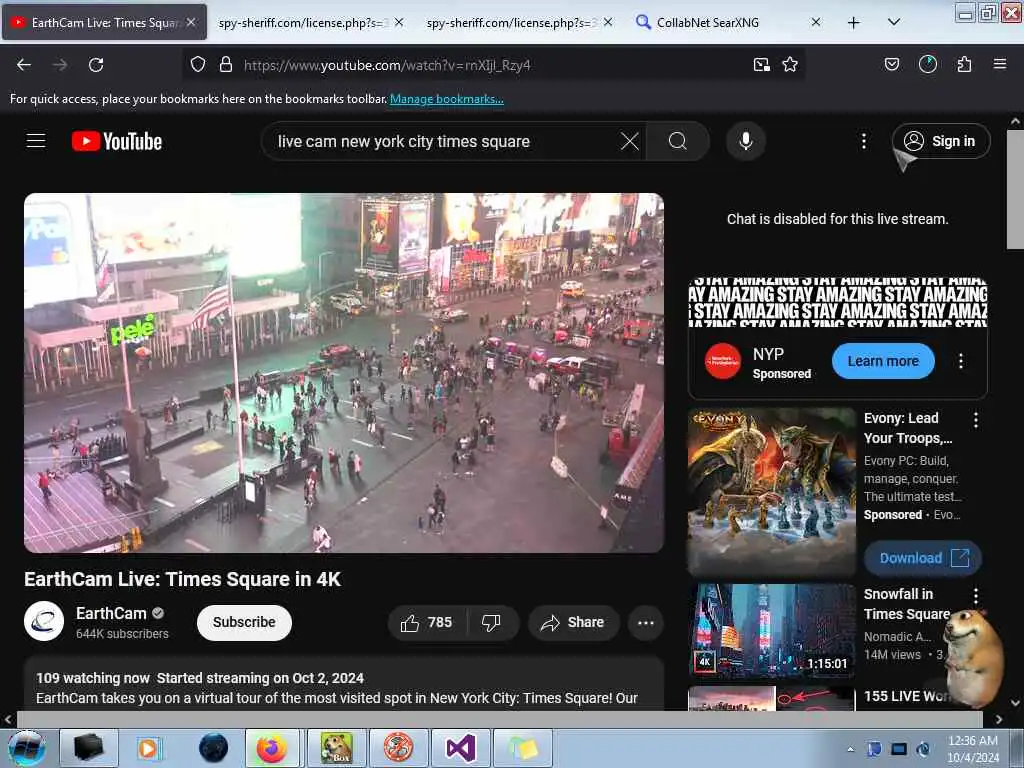
Task: Close the EarthCam Live tab
Action: point(191,22)
